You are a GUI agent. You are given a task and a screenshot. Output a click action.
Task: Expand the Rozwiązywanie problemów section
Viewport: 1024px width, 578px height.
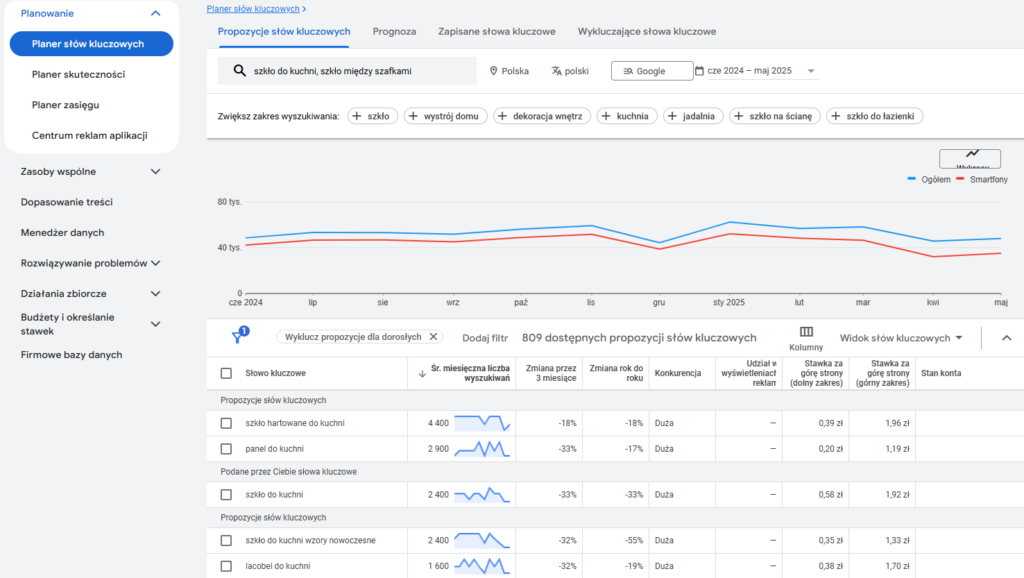(155, 263)
